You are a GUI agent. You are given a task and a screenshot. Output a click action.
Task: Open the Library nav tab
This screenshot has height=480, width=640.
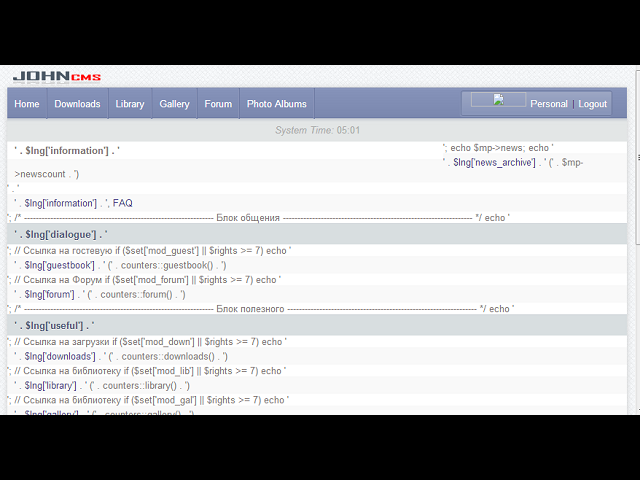coord(130,104)
